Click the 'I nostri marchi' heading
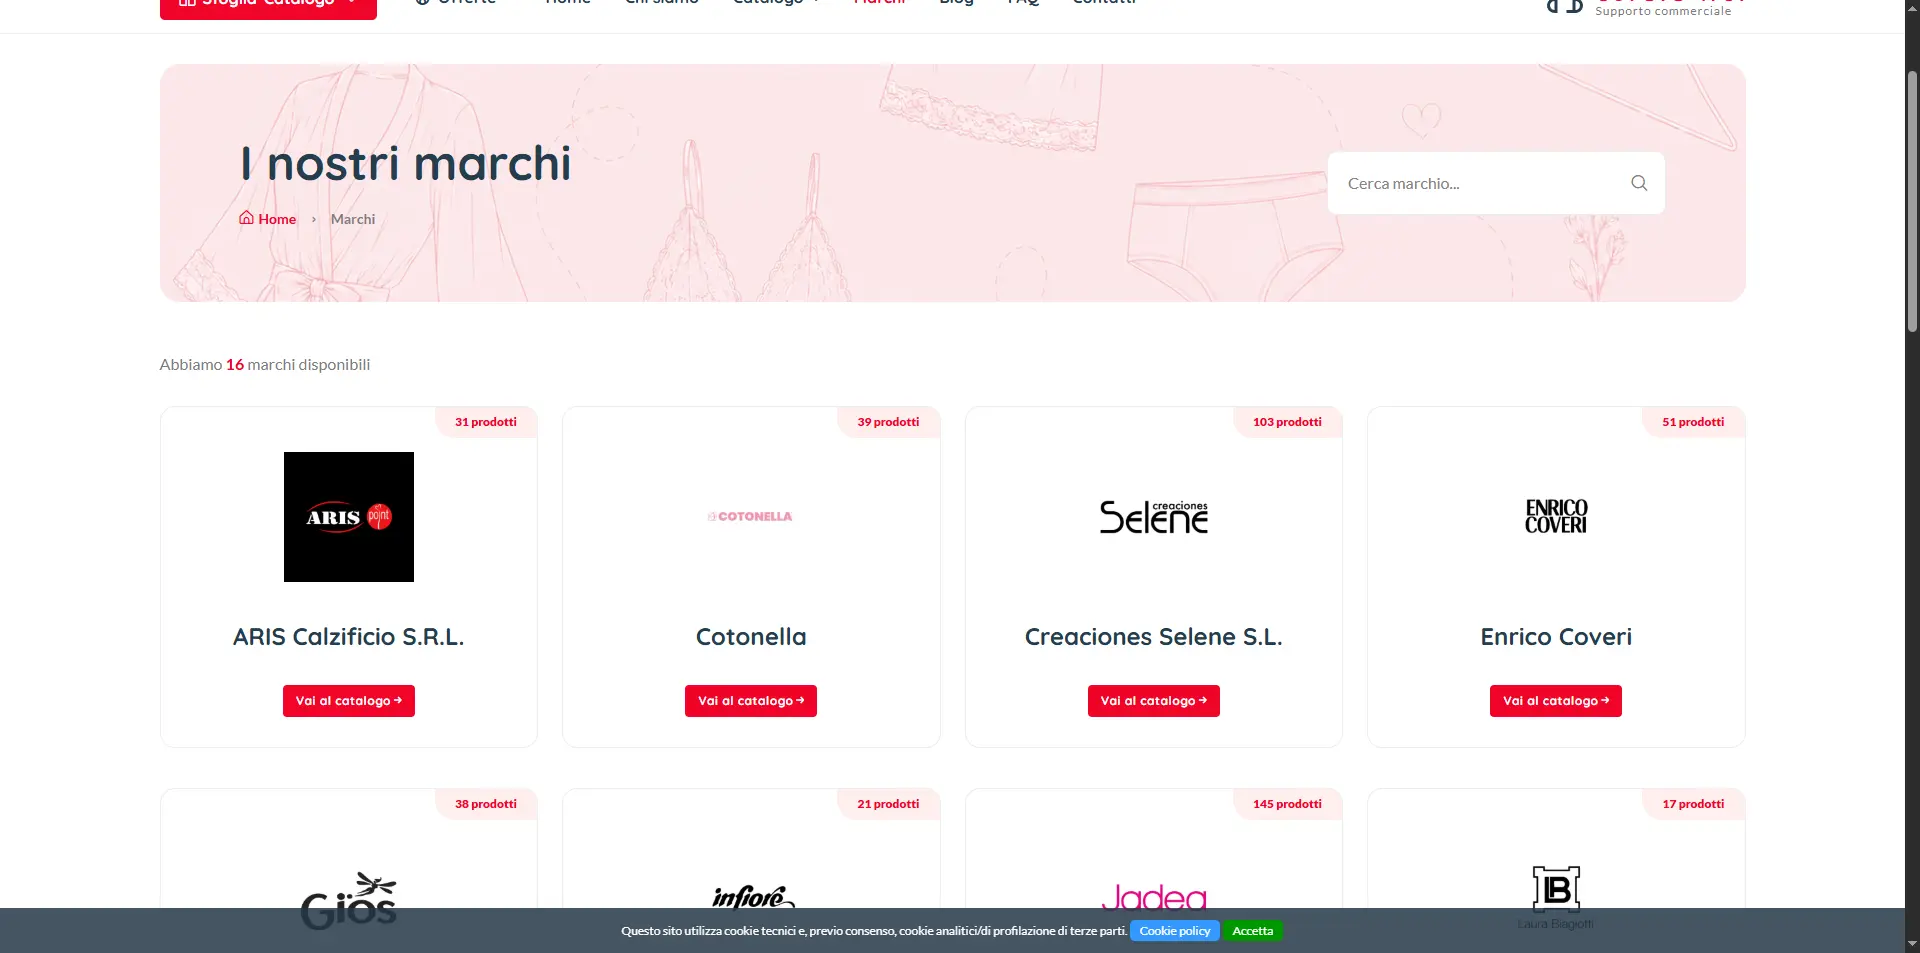This screenshot has height=953, width=1920. 406,164
